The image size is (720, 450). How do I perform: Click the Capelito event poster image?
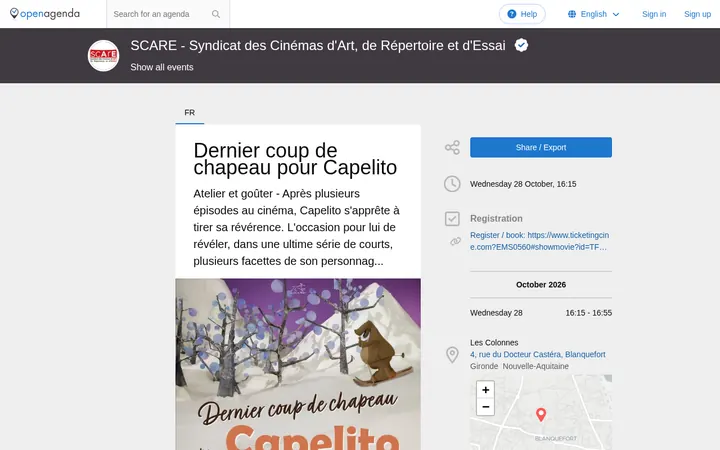tap(298, 364)
